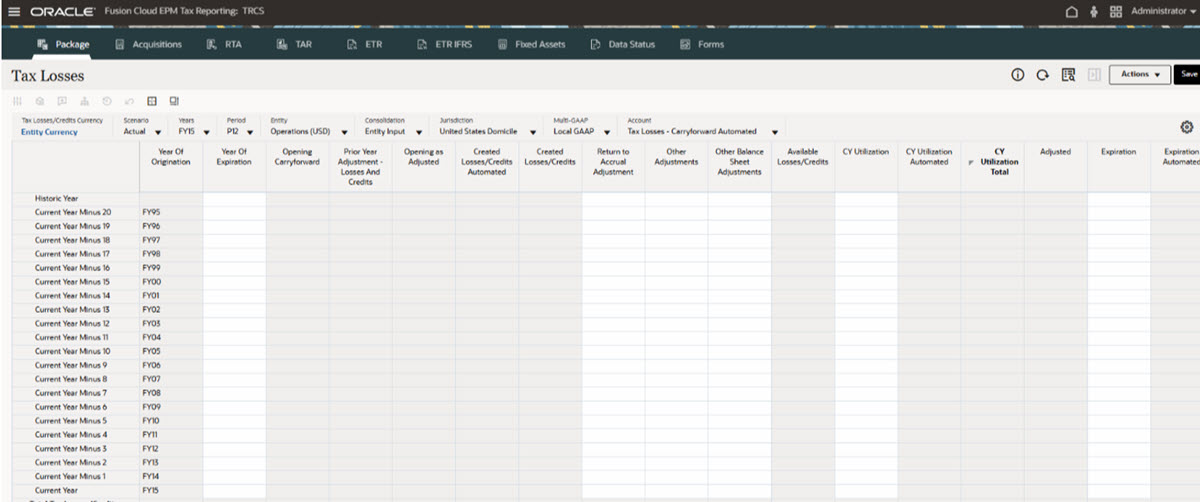
Task: Click the undo toolbar icon
Action: (x=129, y=101)
